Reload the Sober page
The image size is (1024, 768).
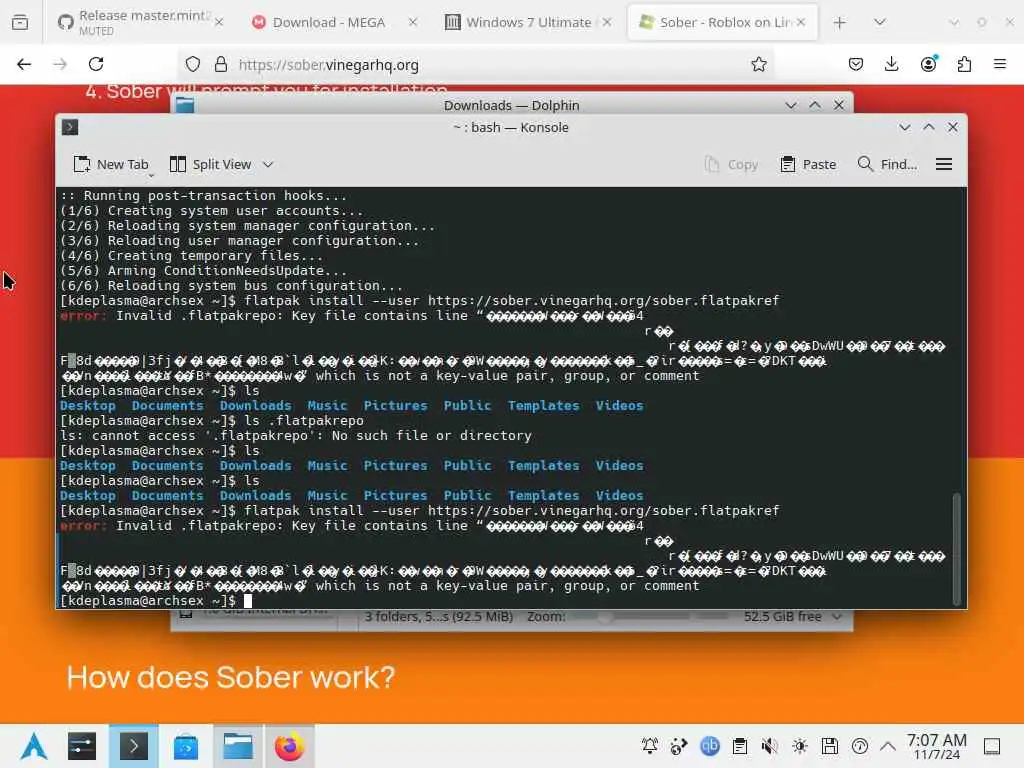pyautogui.click(x=96, y=64)
